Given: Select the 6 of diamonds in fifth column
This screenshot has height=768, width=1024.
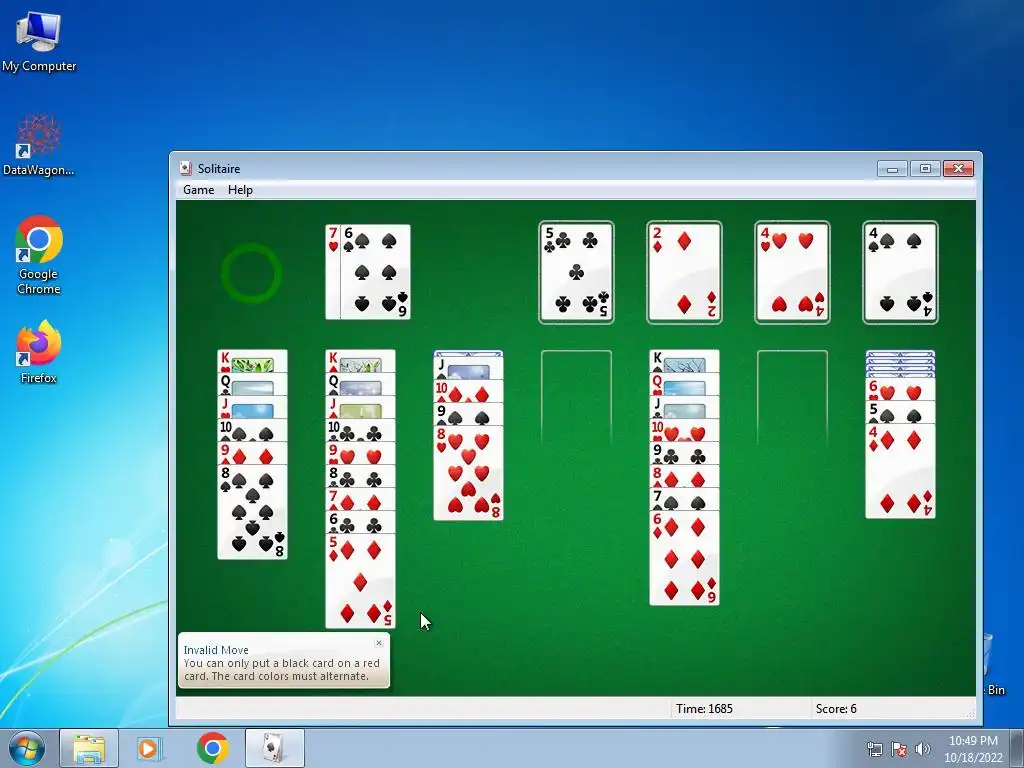Looking at the screenshot, I should [x=684, y=558].
